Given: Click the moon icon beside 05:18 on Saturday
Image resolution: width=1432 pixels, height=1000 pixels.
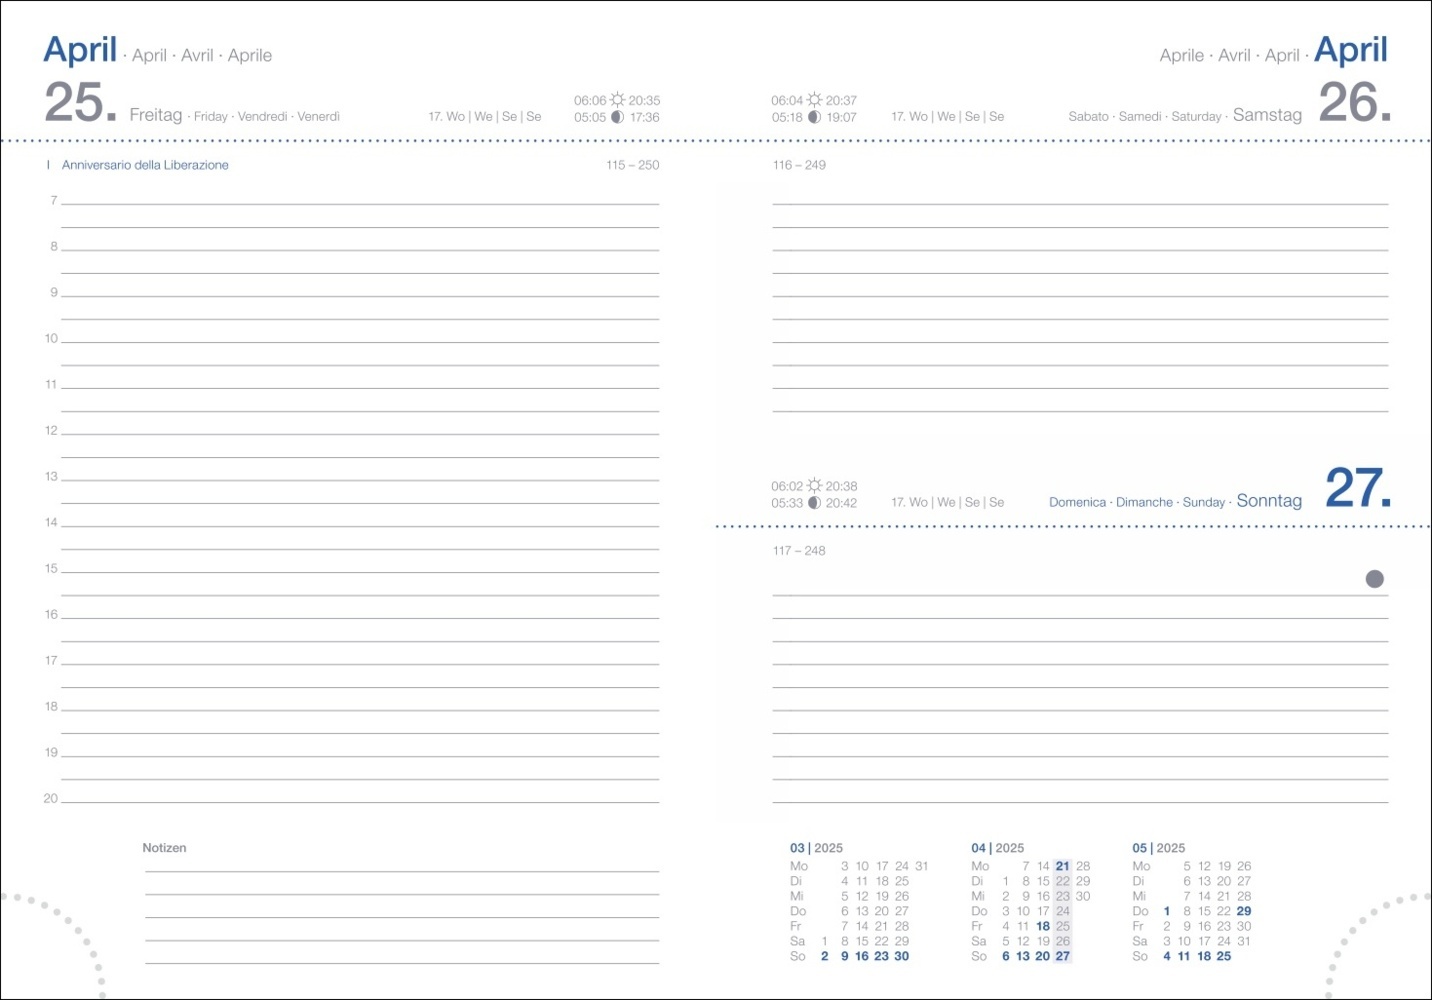Looking at the screenshot, I should pos(815,117).
